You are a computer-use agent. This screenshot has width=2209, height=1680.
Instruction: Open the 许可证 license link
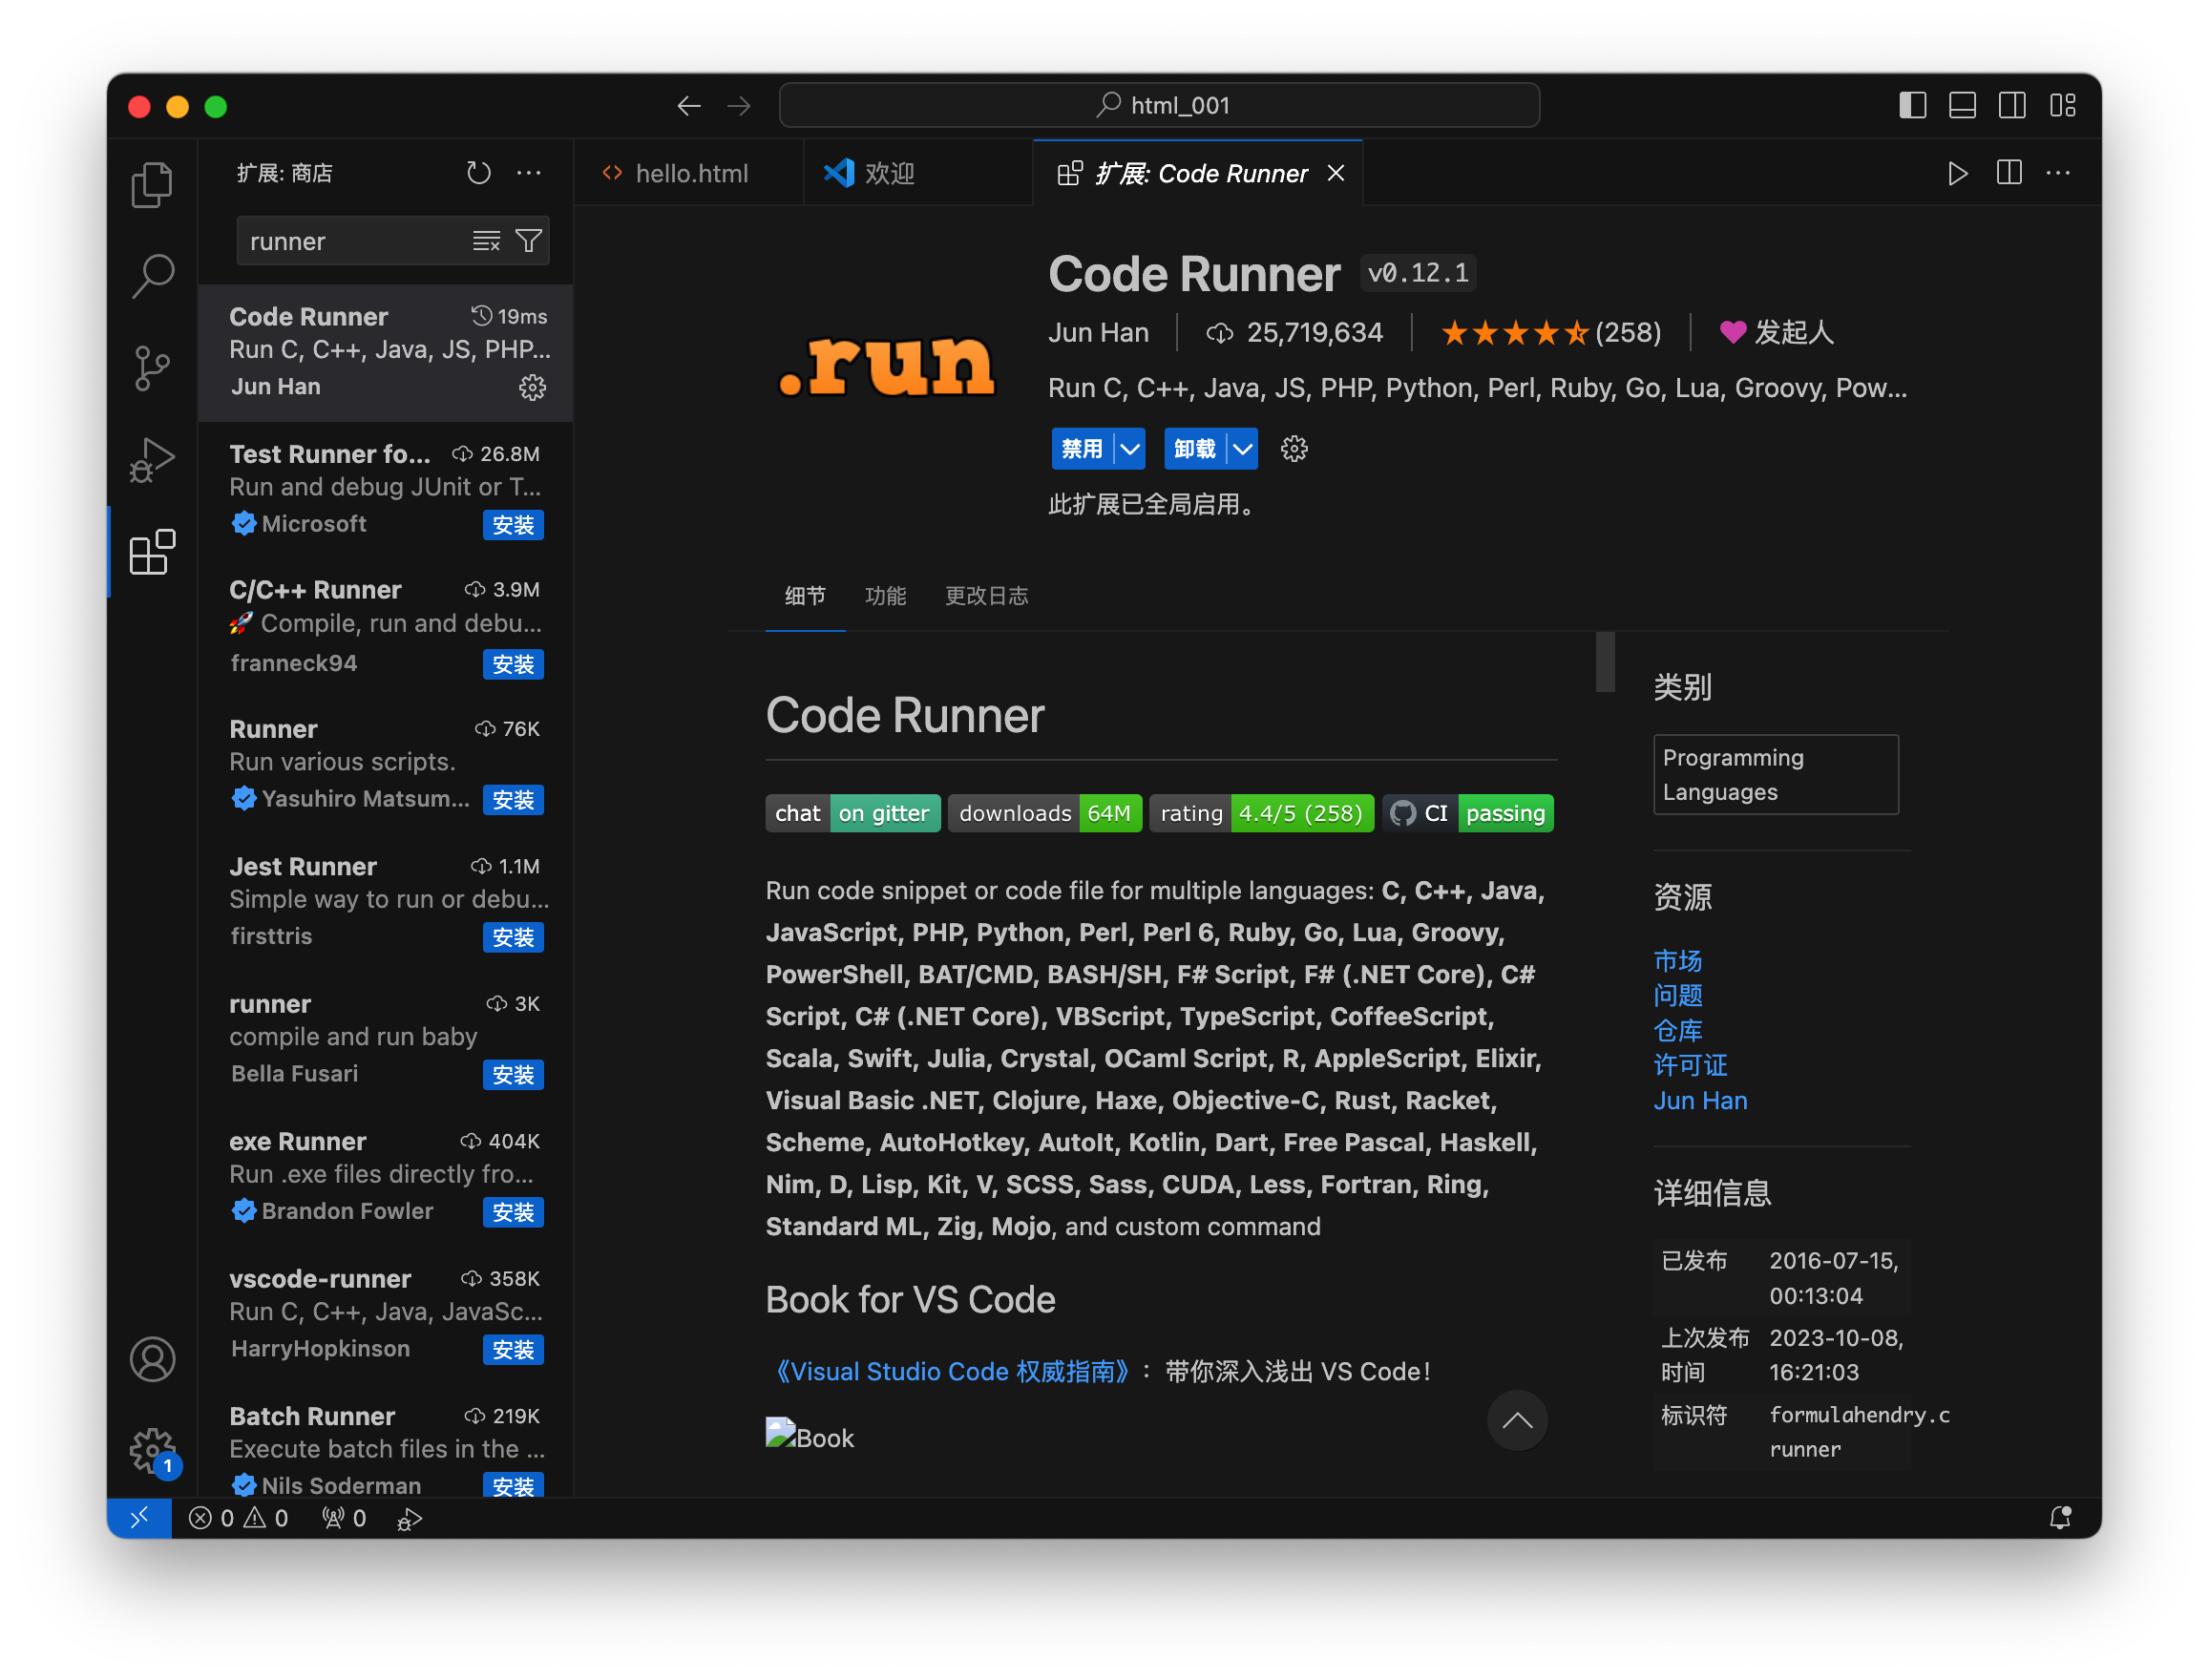(1690, 1066)
